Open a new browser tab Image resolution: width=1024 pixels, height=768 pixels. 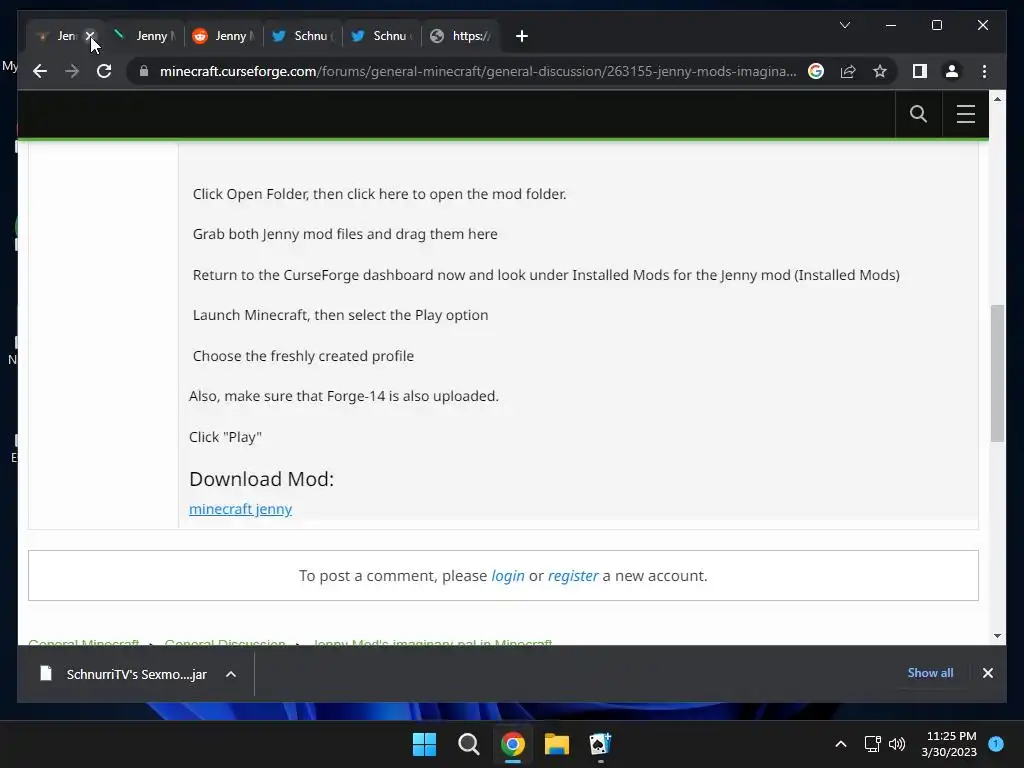tap(521, 36)
